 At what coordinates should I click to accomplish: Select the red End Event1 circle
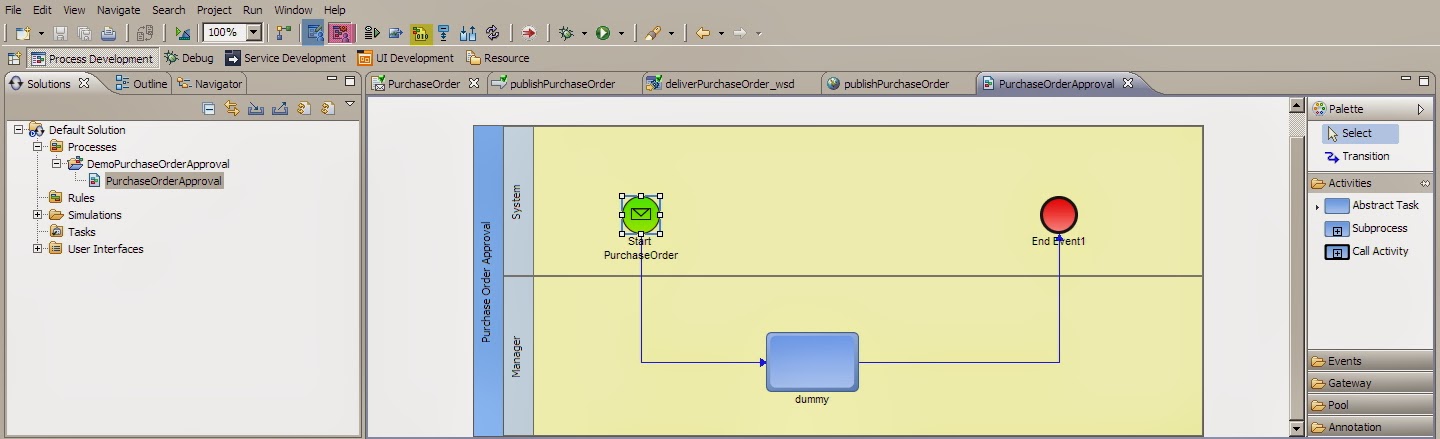pos(1058,215)
